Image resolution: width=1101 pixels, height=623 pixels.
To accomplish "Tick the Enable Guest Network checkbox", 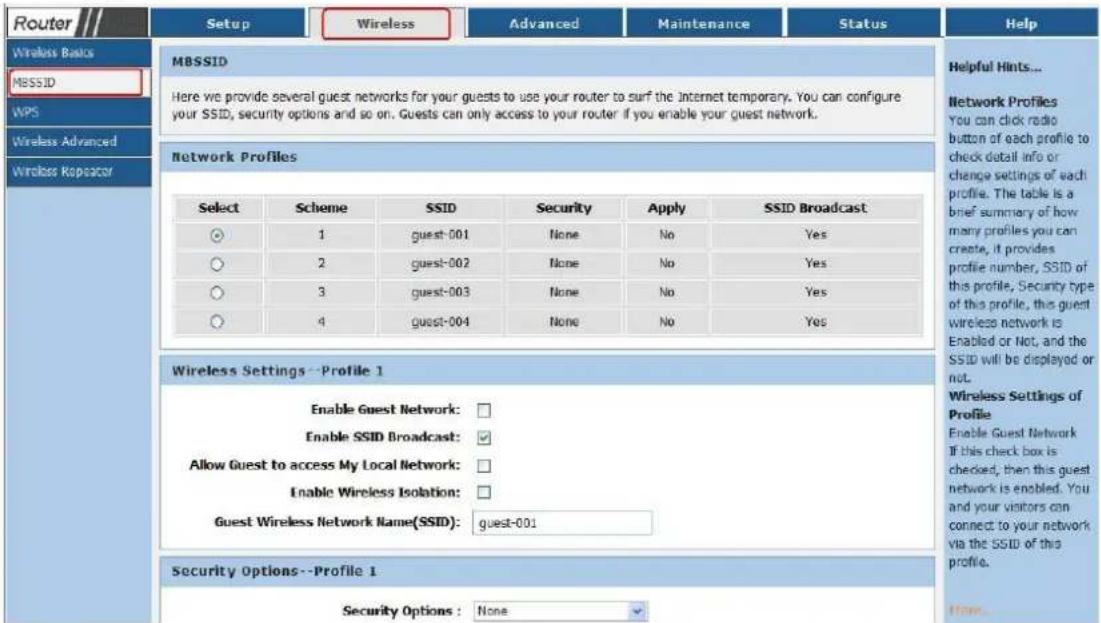I will [x=484, y=409].
